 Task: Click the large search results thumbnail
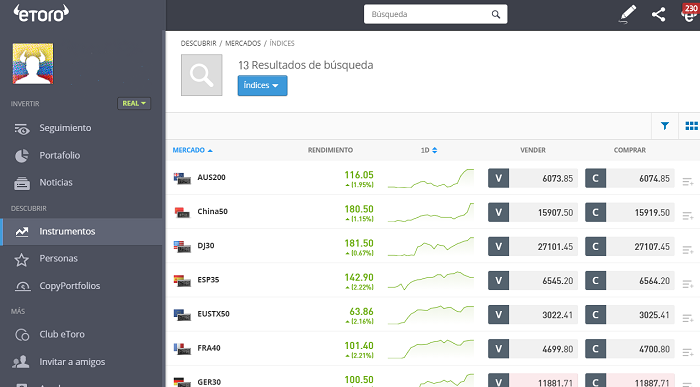pyautogui.click(x=201, y=75)
